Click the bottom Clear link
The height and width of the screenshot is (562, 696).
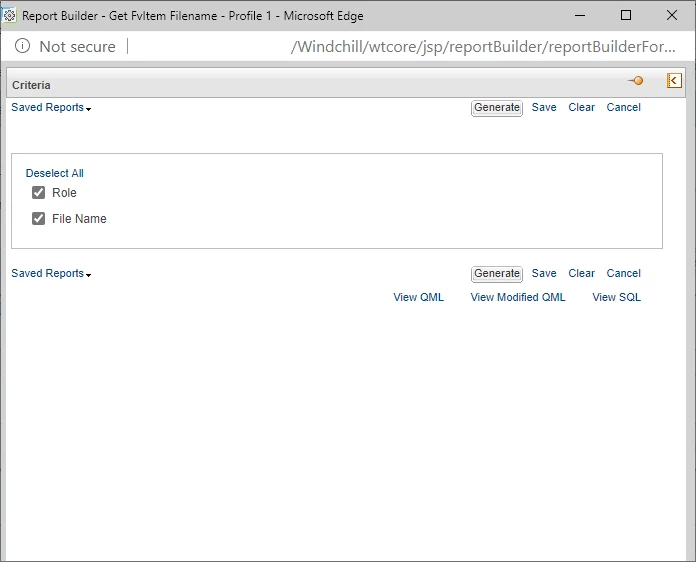[x=581, y=273]
